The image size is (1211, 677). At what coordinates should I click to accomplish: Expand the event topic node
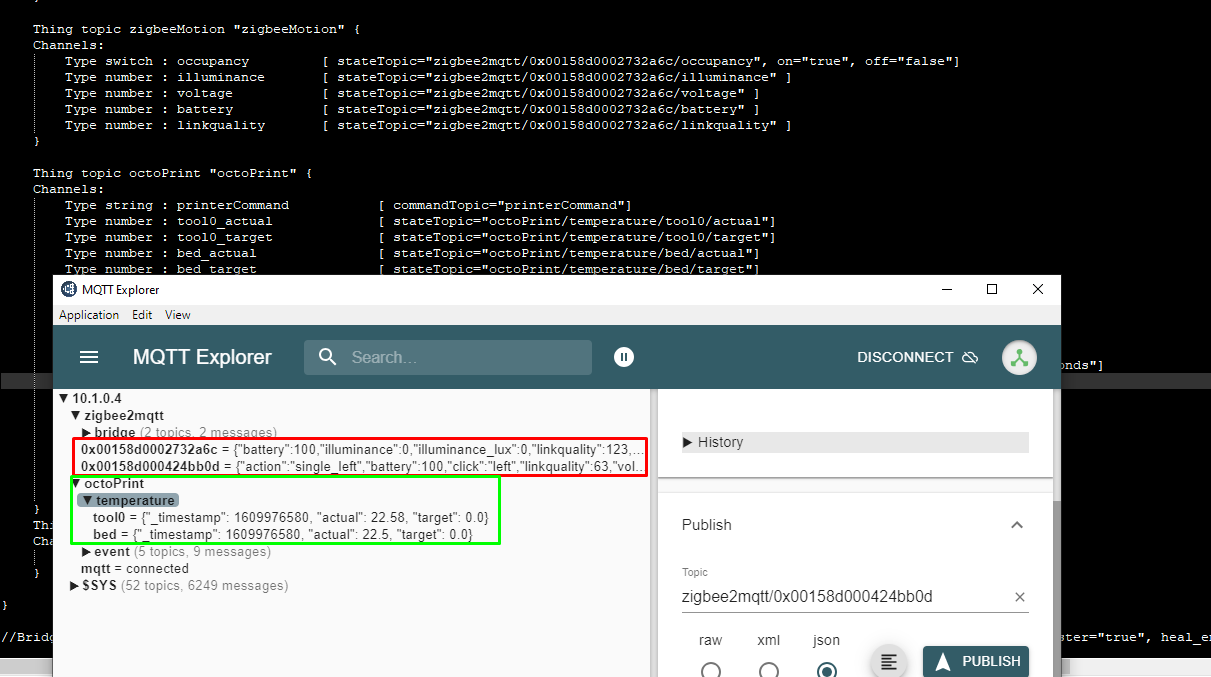(x=87, y=552)
